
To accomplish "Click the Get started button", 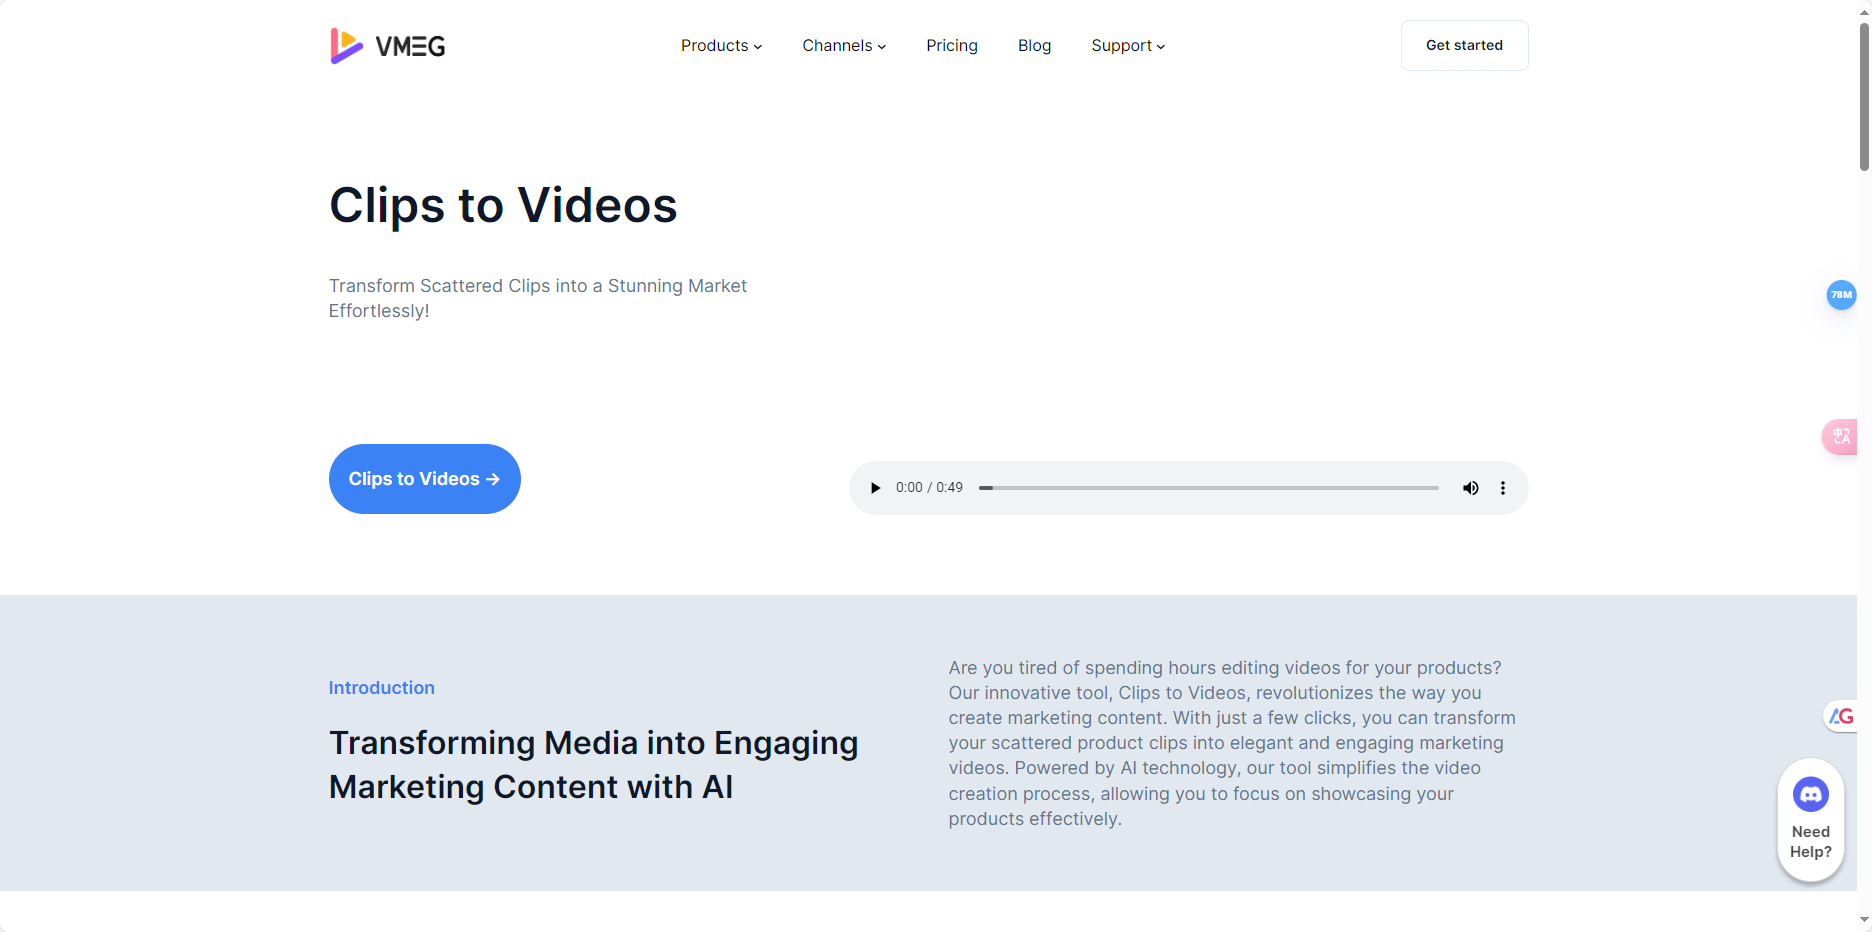I will click(x=1464, y=45).
